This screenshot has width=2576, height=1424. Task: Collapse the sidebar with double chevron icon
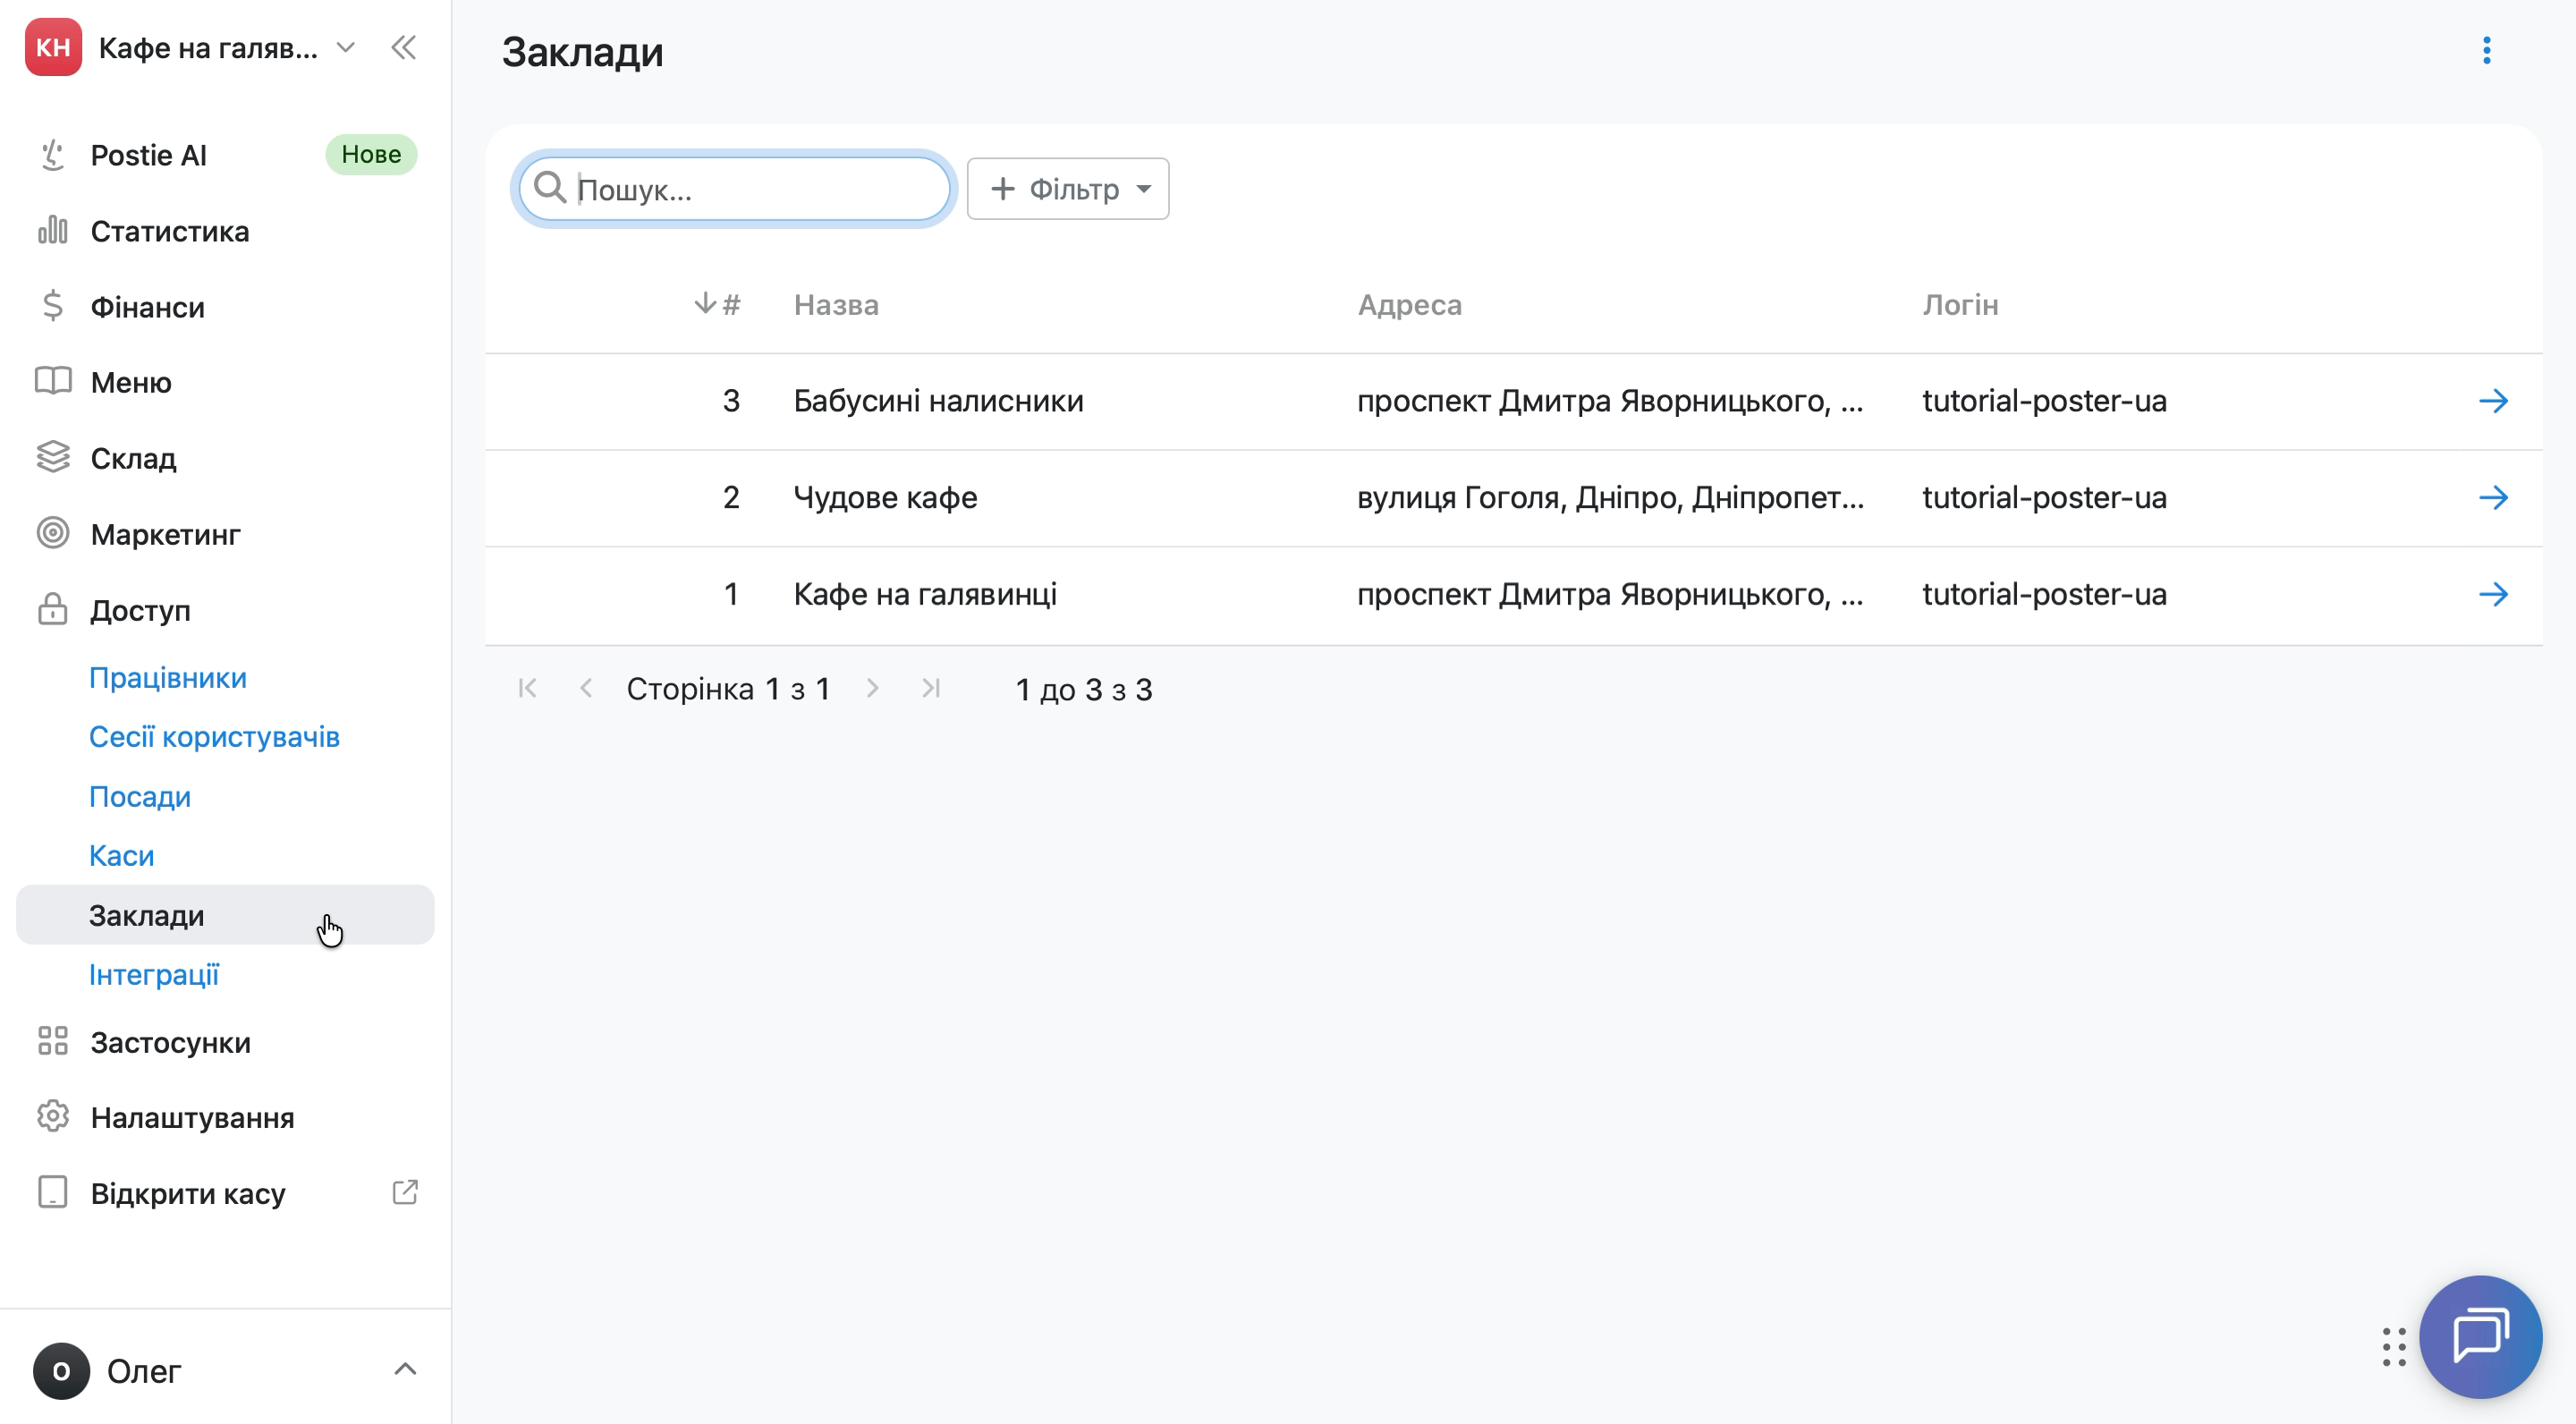pyautogui.click(x=404, y=47)
